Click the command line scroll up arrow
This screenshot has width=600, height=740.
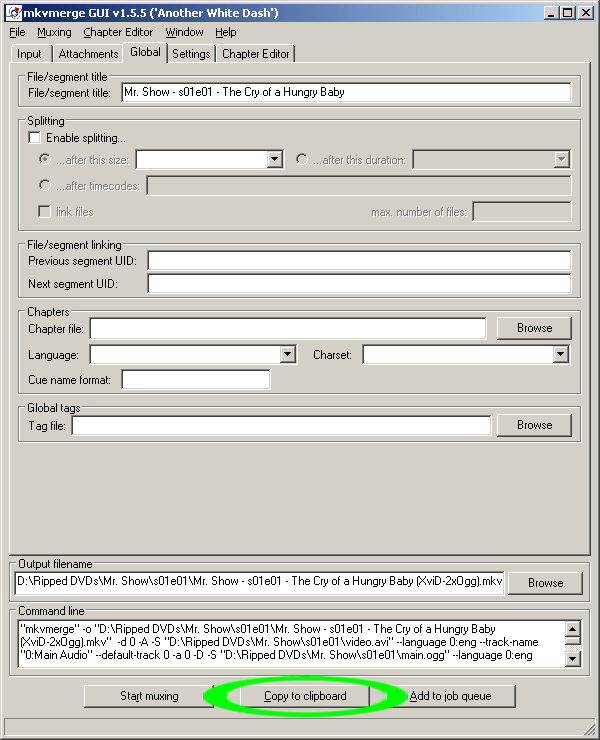tap(573, 629)
